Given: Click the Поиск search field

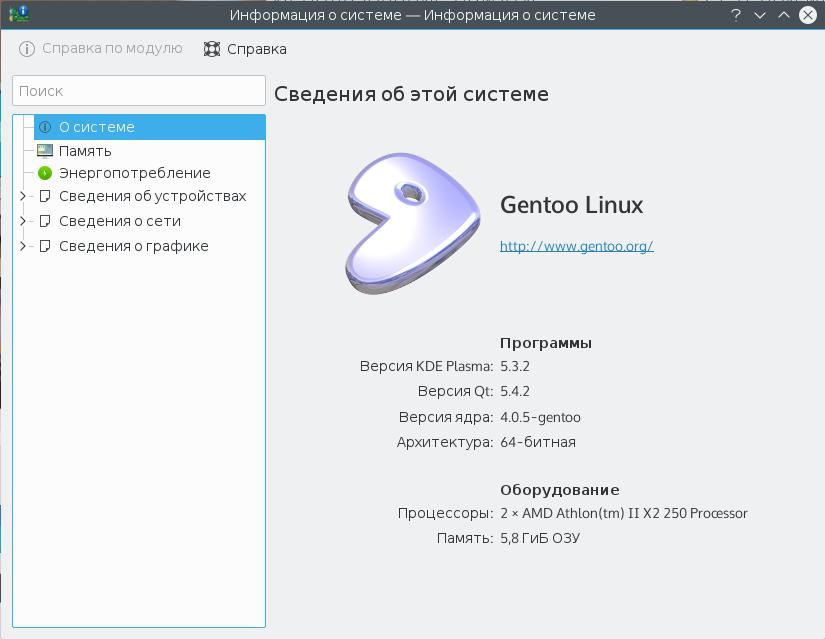Looking at the screenshot, I should [139, 90].
